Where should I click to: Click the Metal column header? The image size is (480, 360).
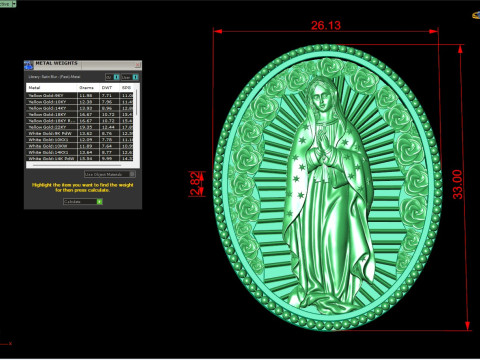[52, 88]
